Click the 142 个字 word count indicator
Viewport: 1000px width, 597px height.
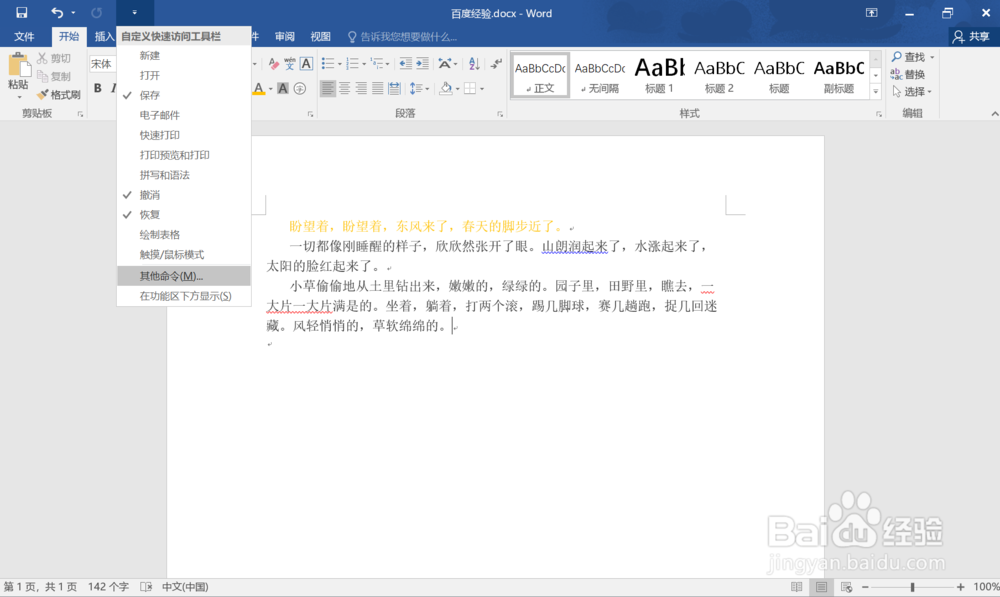pyautogui.click(x=107, y=587)
